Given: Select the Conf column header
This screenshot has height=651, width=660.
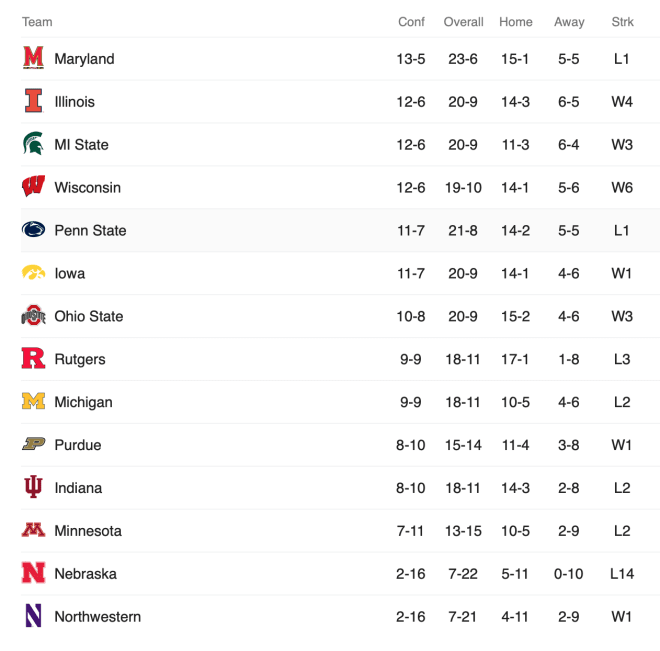Looking at the screenshot, I should click(x=411, y=22).
